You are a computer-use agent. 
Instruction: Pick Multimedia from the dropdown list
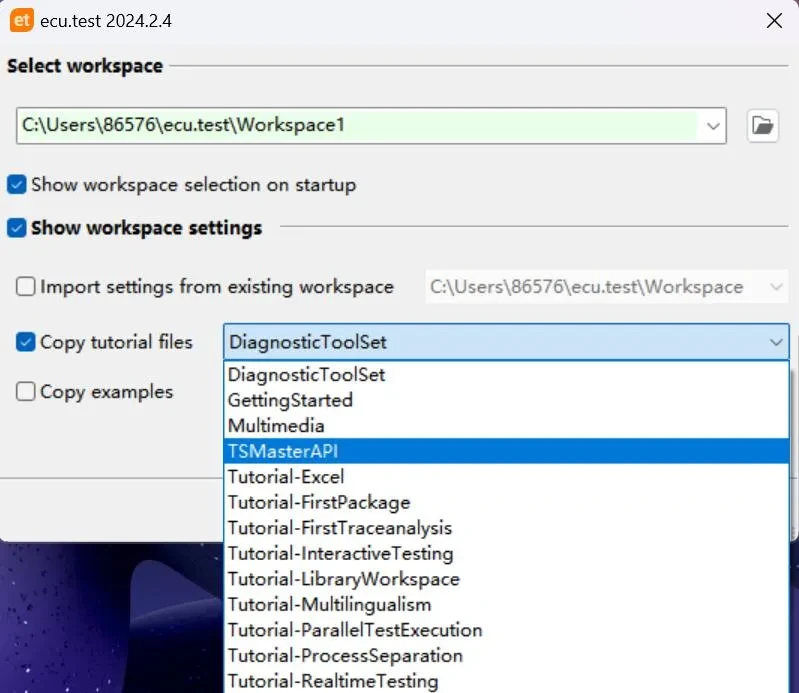pyautogui.click(x=276, y=426)
